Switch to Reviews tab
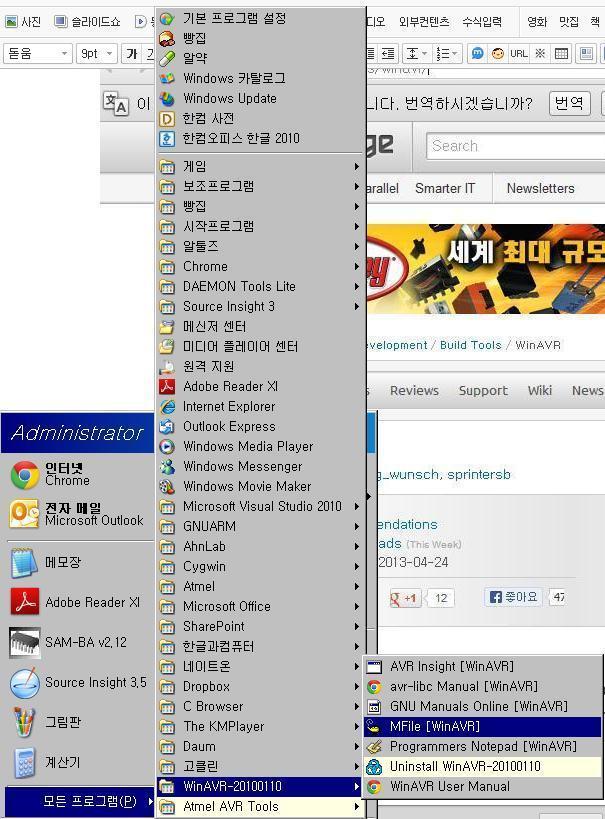605x819 pixels. click(414, 390)
